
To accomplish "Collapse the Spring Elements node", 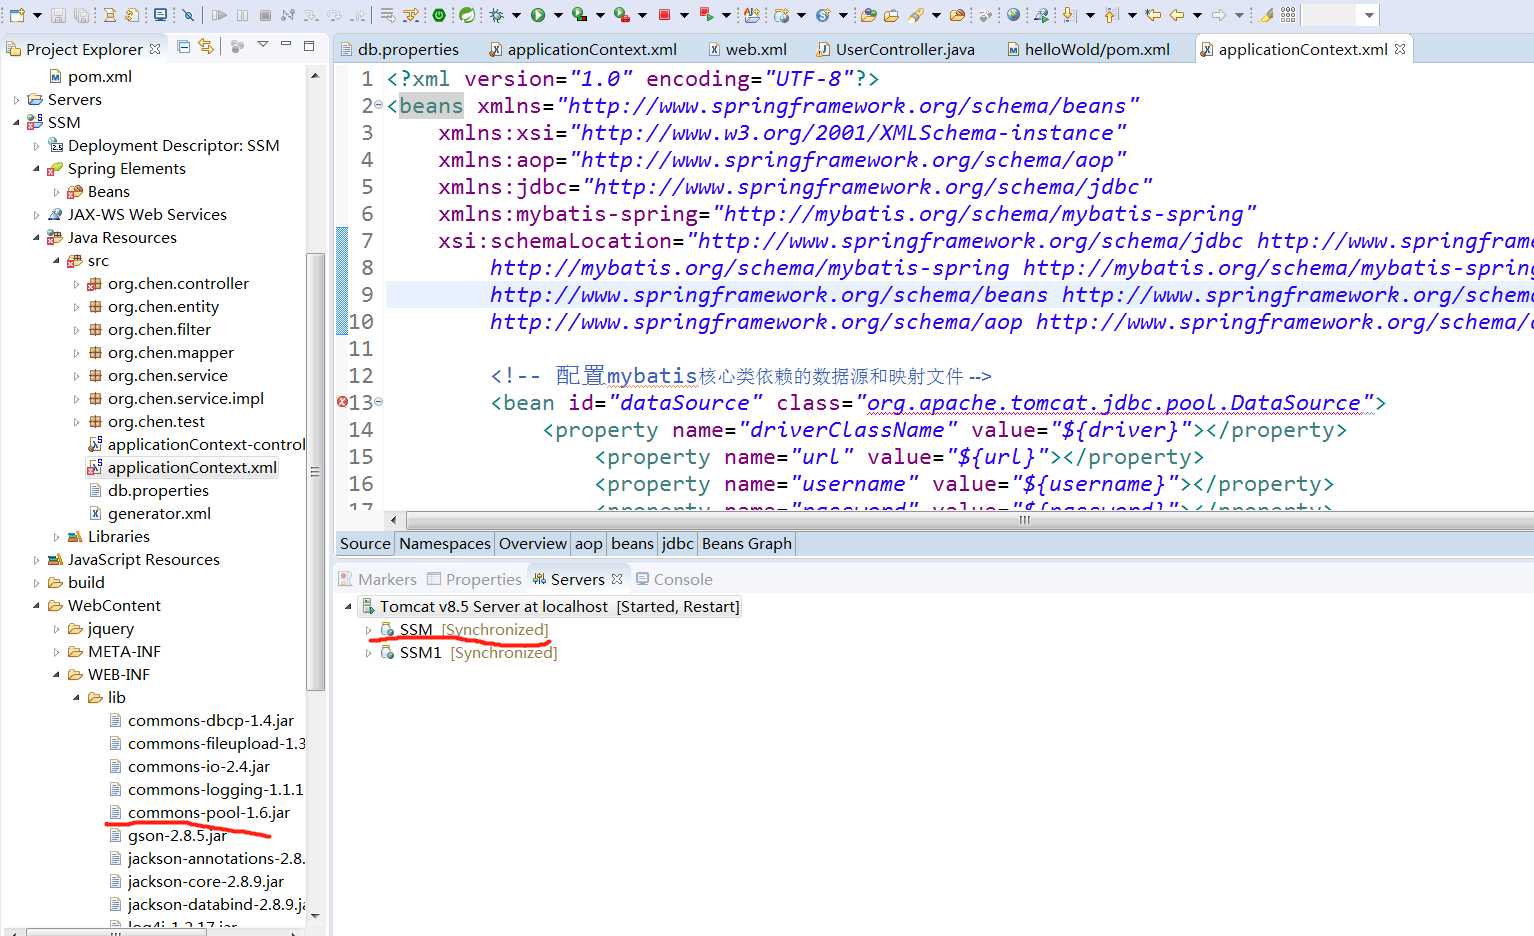I will [37, 169].
